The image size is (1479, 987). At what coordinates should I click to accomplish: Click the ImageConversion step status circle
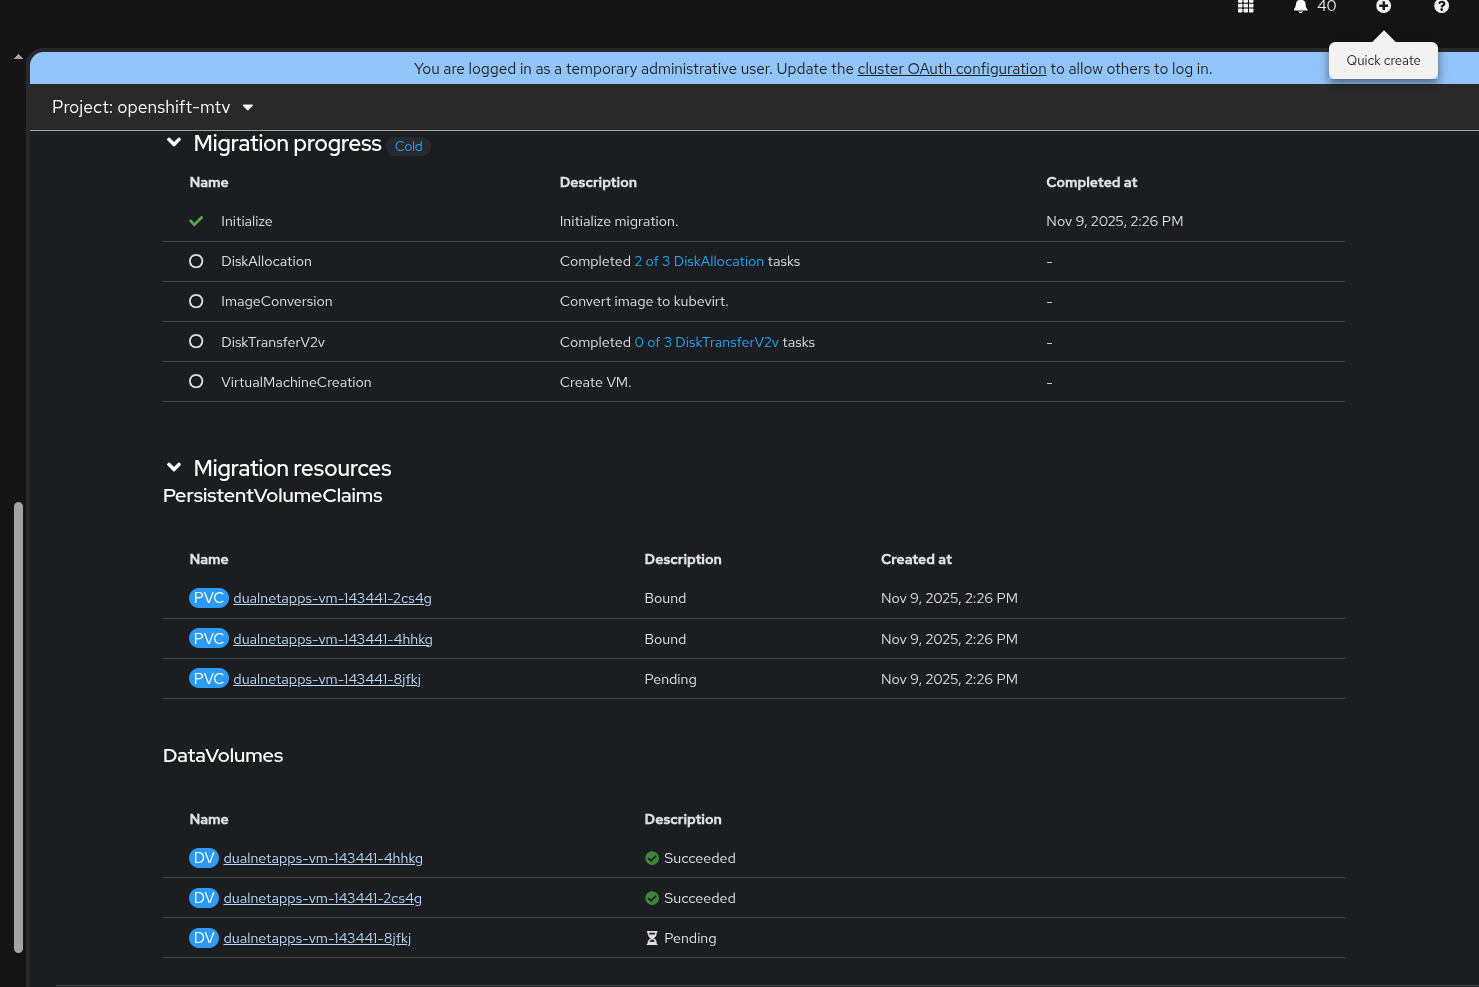point(196,301)
